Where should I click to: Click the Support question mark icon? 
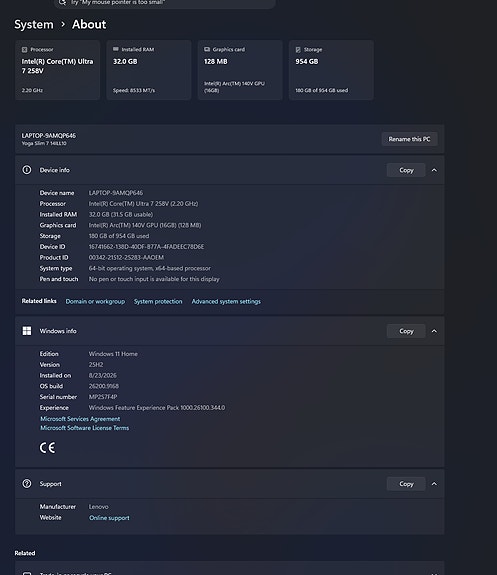click(27, 484)
